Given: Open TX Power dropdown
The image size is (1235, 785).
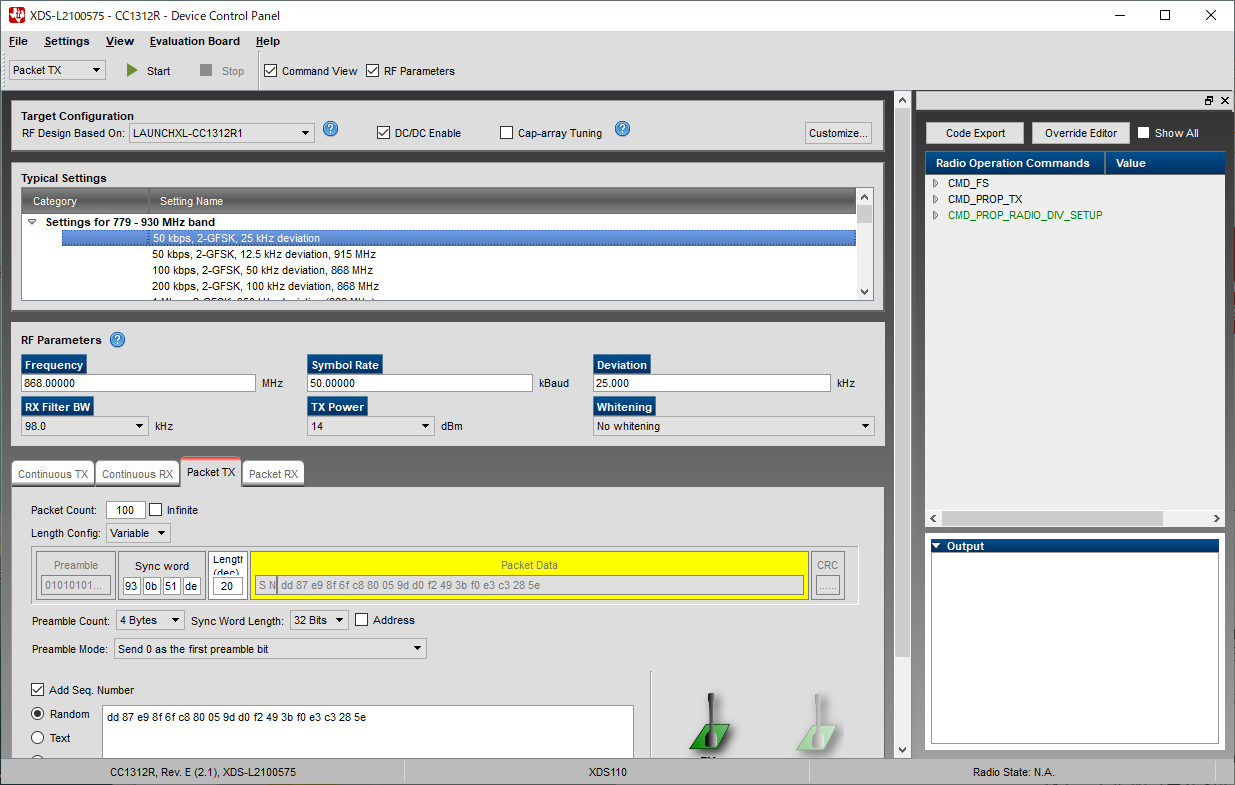Looking at the screenshot, I should pyautogui.click(x=371, y=426).
